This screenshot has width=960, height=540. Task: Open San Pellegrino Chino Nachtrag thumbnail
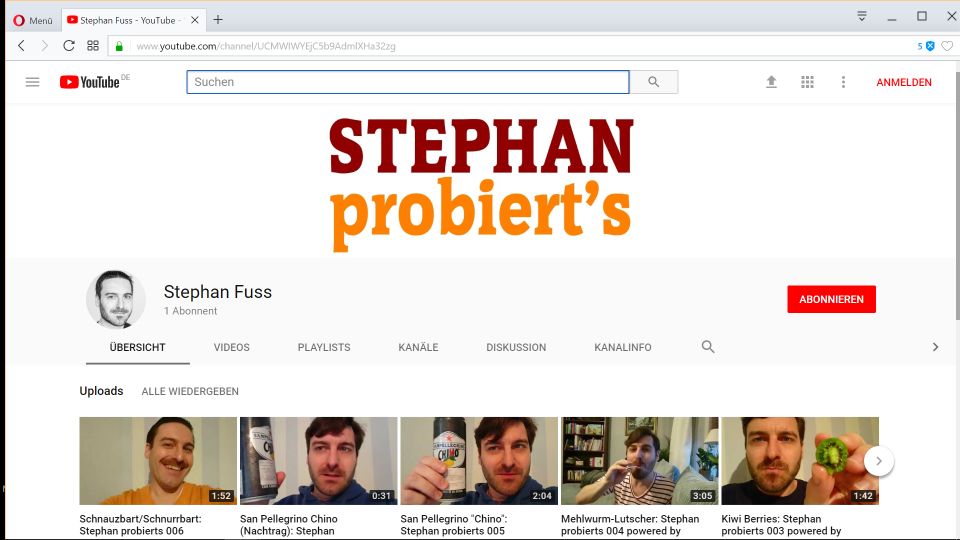click(318, 461)
